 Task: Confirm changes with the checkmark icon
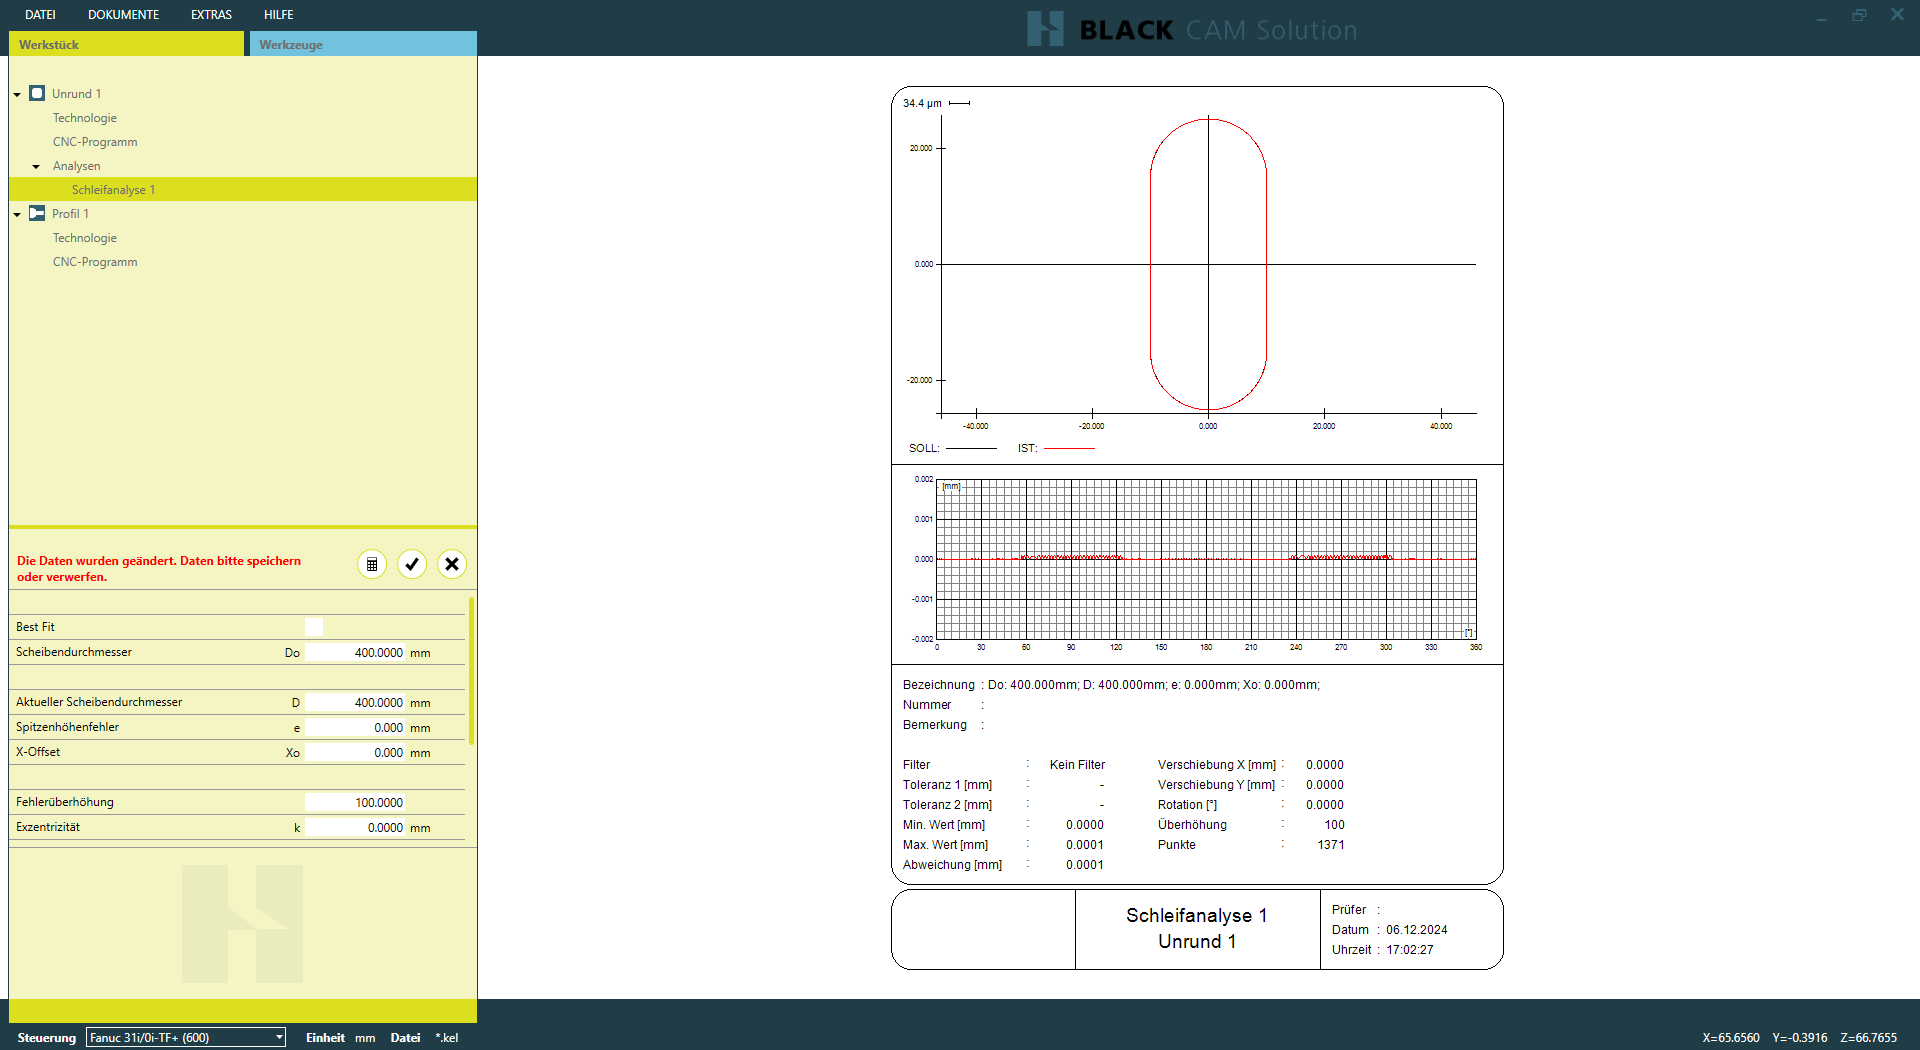coord(412,564)
